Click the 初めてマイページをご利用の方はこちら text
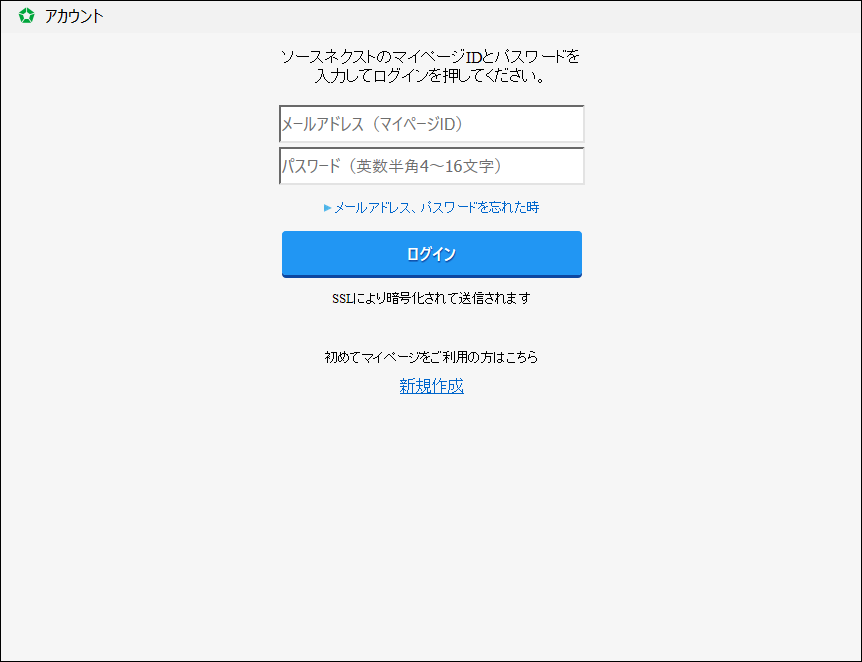 tap(432, 357)
